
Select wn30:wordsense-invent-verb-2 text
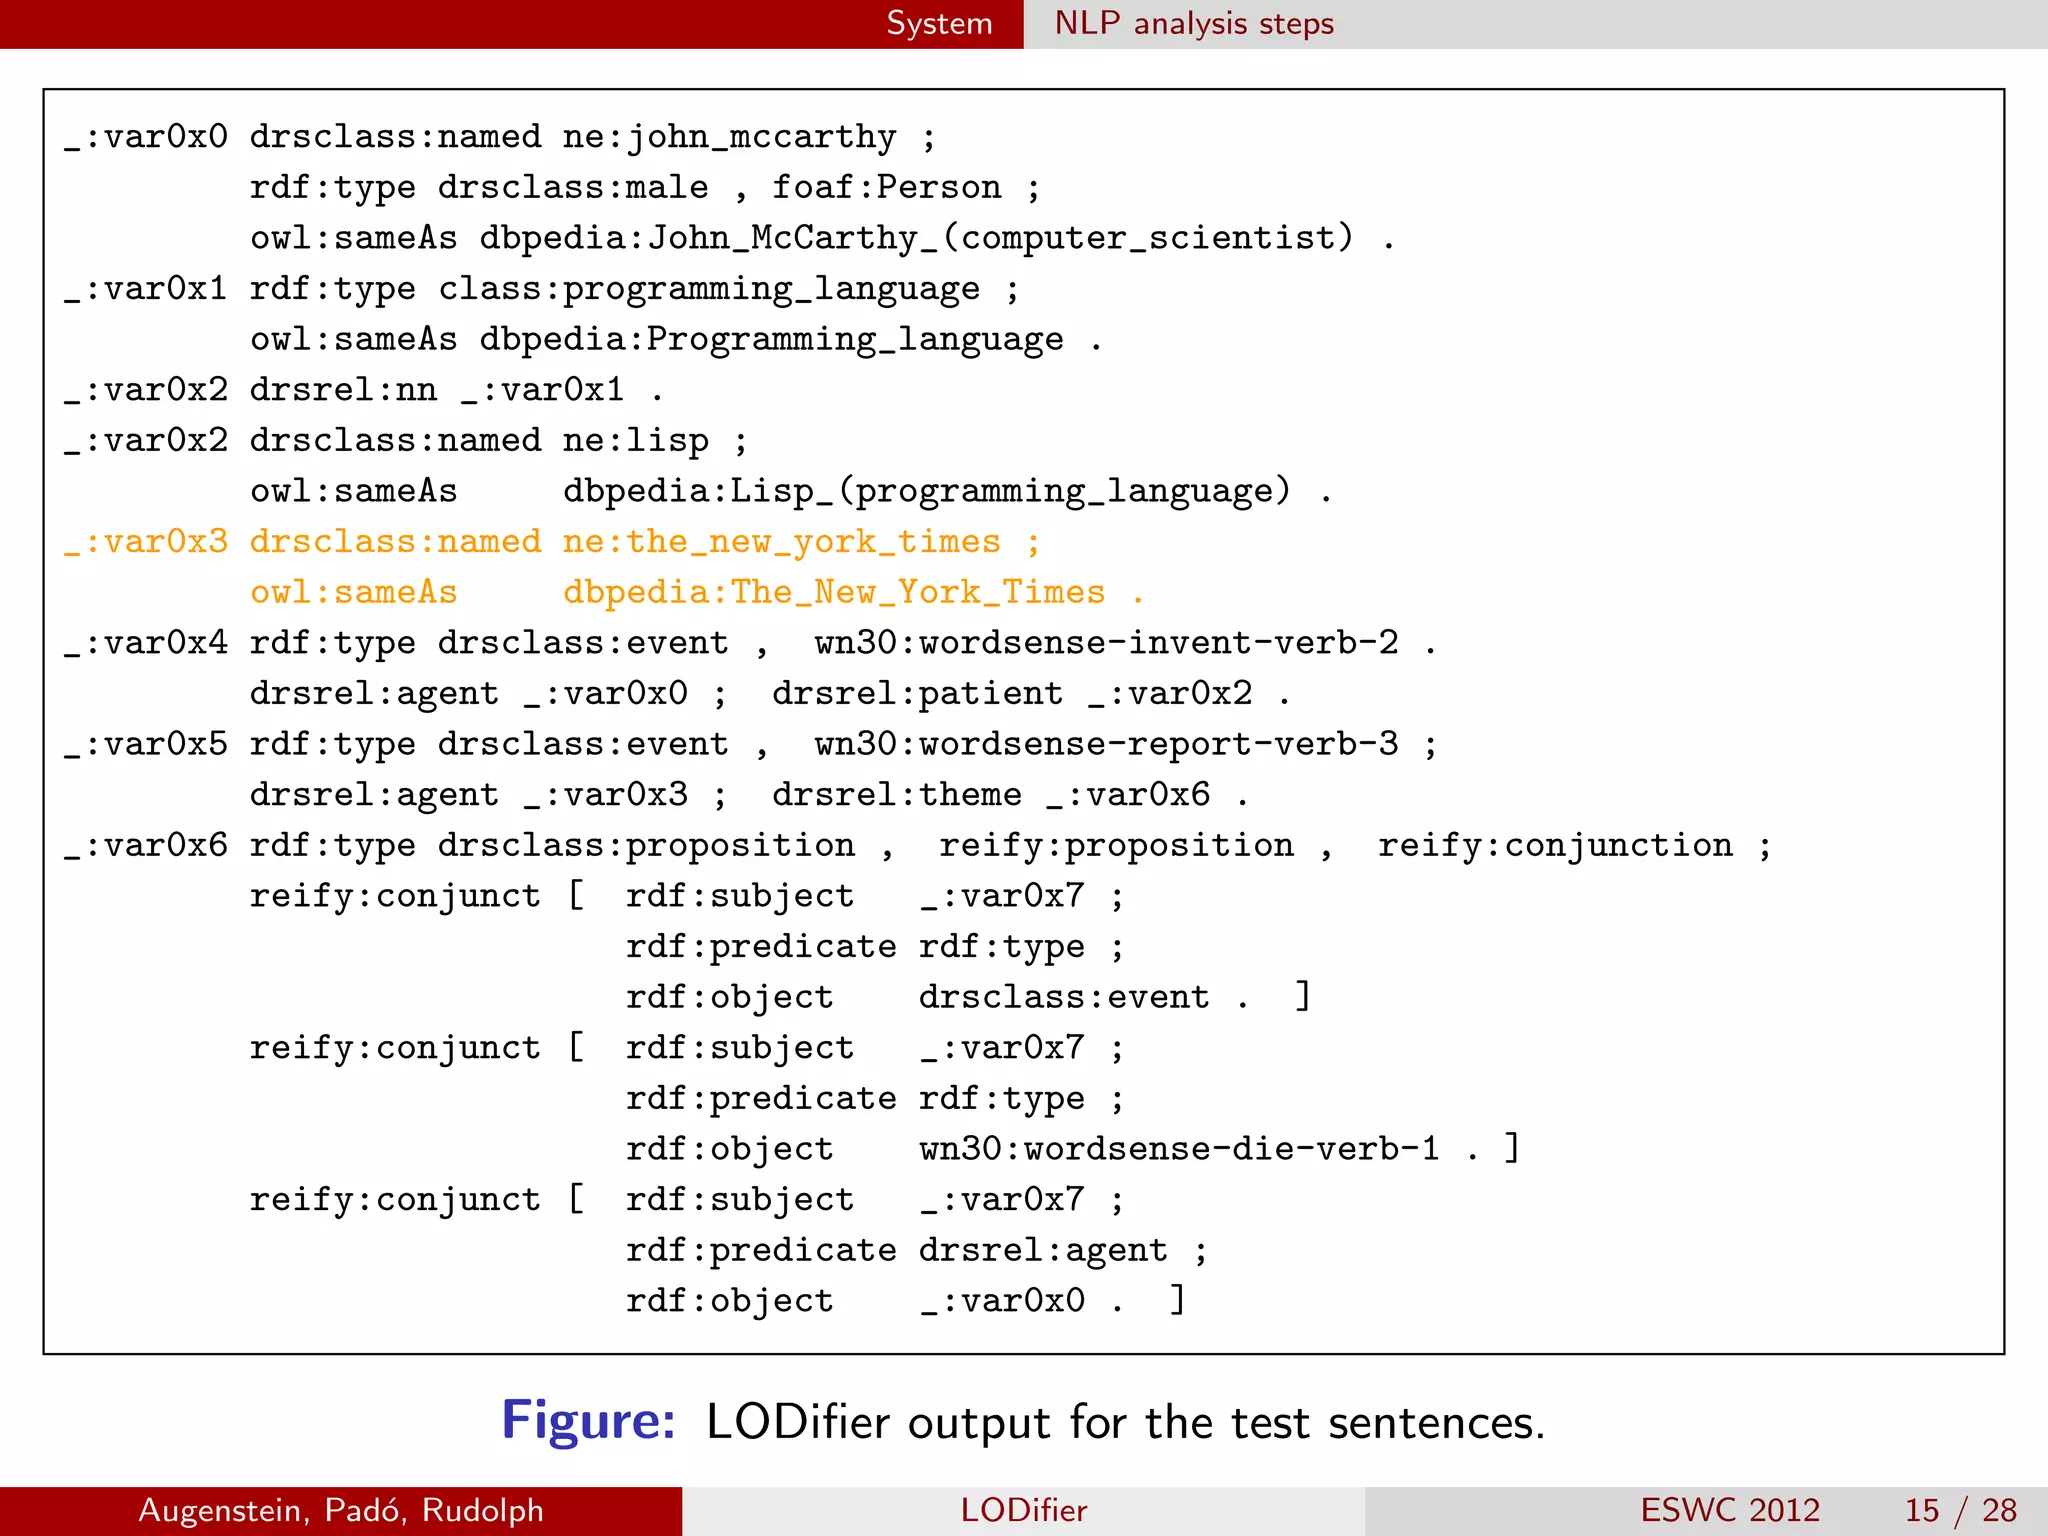click(x=1107, y=643)
